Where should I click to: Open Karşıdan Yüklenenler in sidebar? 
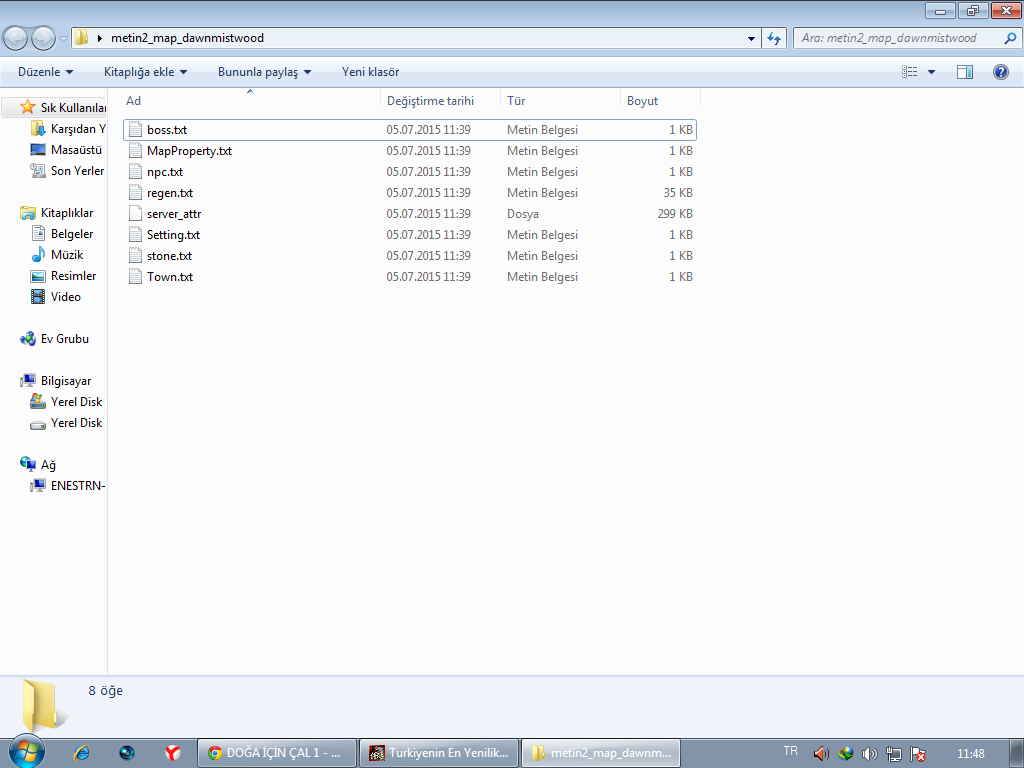click(x=68, y=129)
